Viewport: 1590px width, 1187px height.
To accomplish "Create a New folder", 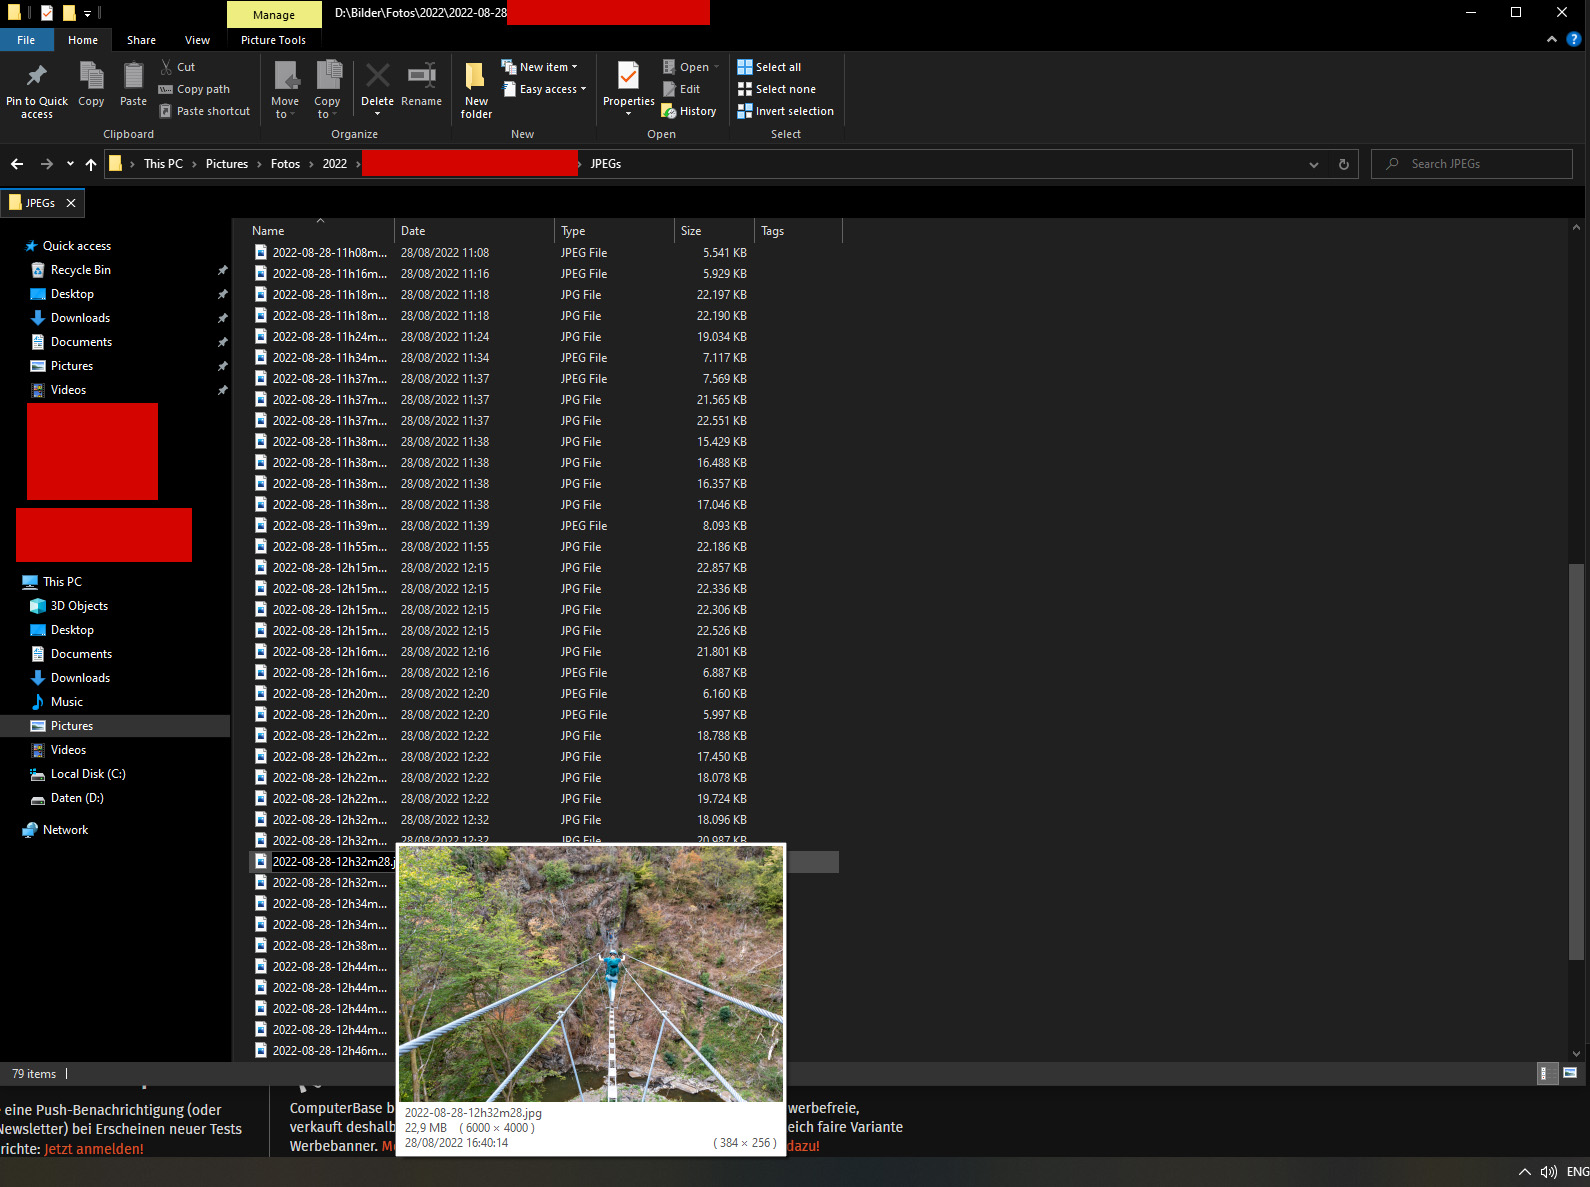I will click(x=476, y=90).
